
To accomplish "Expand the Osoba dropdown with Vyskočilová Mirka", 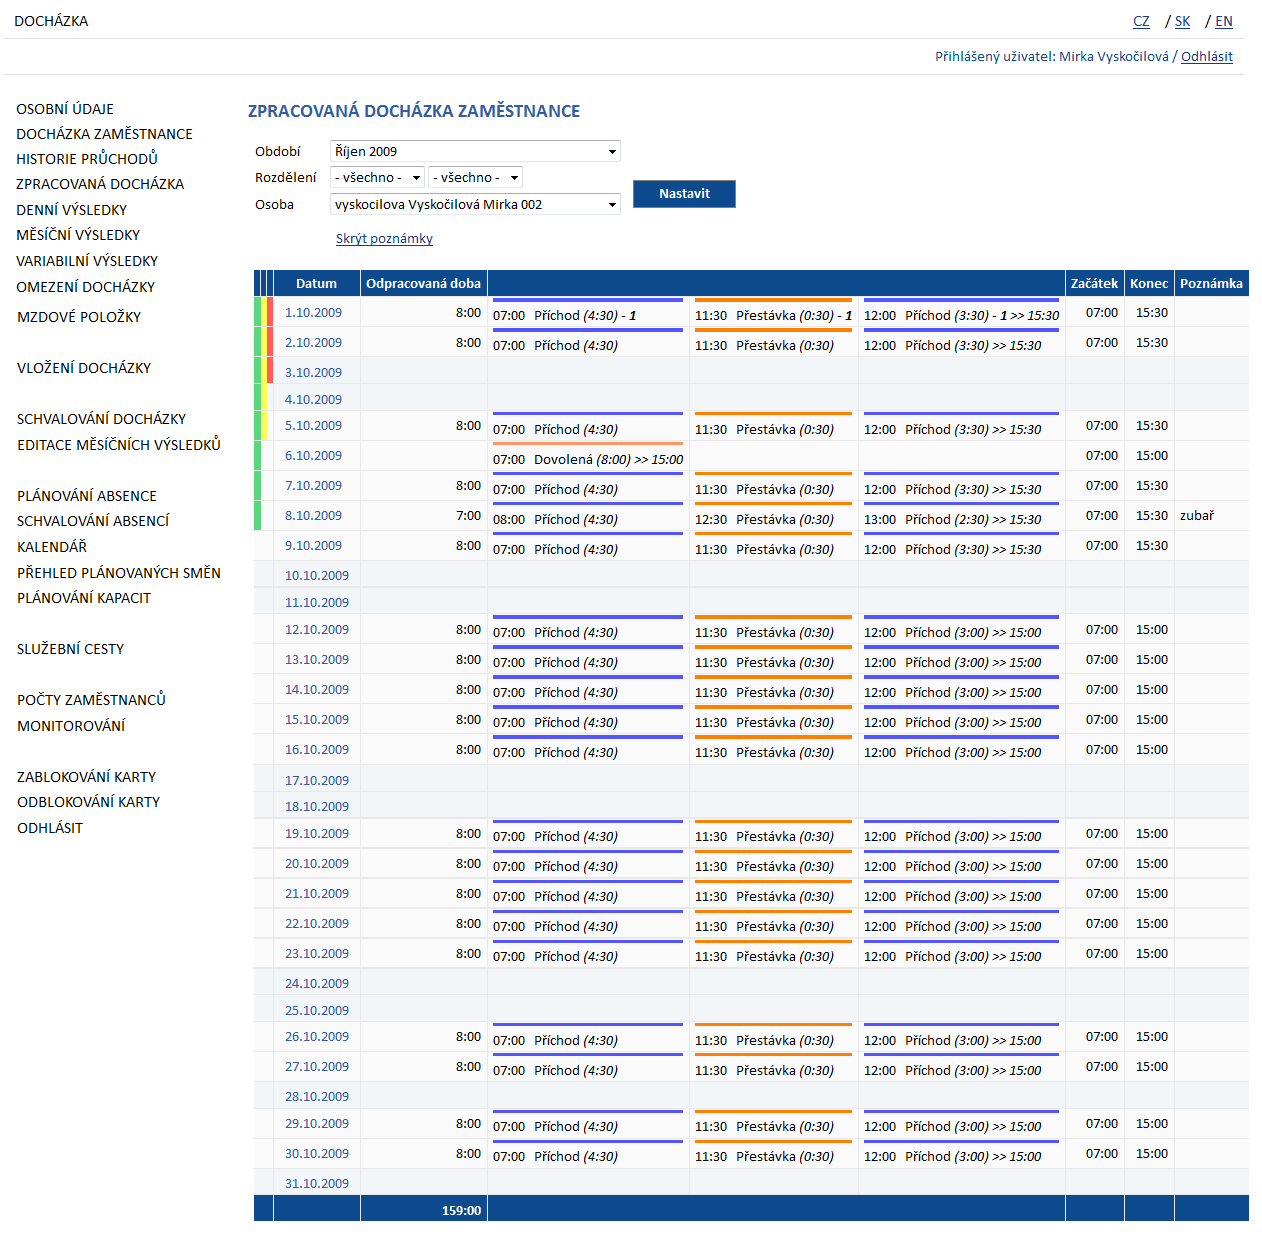I will click(x=475, y=204).
